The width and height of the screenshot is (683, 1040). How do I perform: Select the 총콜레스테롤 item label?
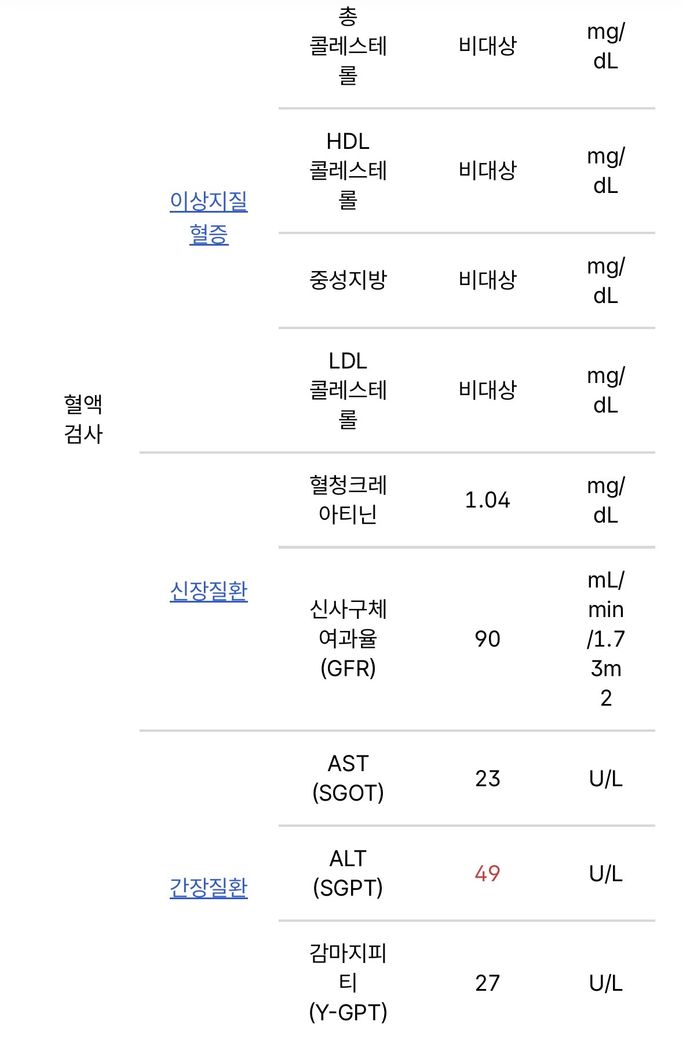(x=348, y=46)
